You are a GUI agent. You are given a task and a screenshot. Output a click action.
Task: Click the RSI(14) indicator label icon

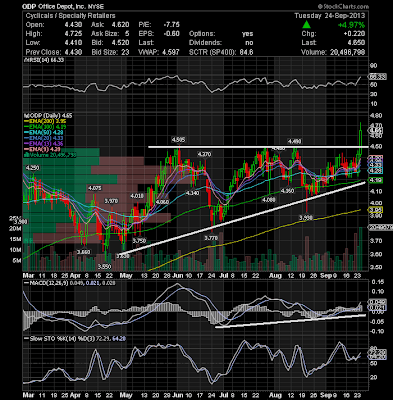24,60
